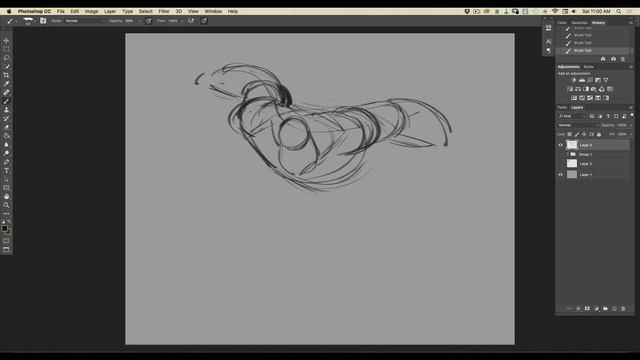
Task: Select the Lasso tool
Action: (6, 58)
